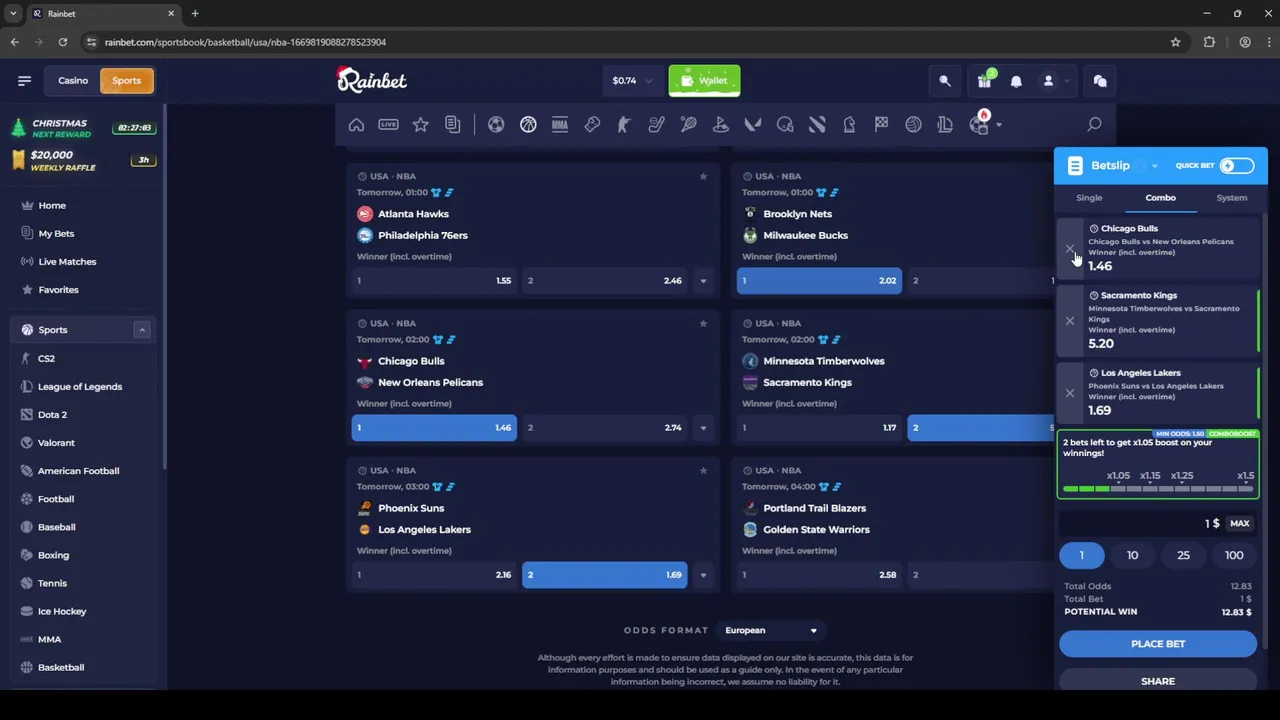Select the Valorant icon in sports bar
Image resolution: width=1280 pixels, height=720 pixels.
[x=752, y=125]
